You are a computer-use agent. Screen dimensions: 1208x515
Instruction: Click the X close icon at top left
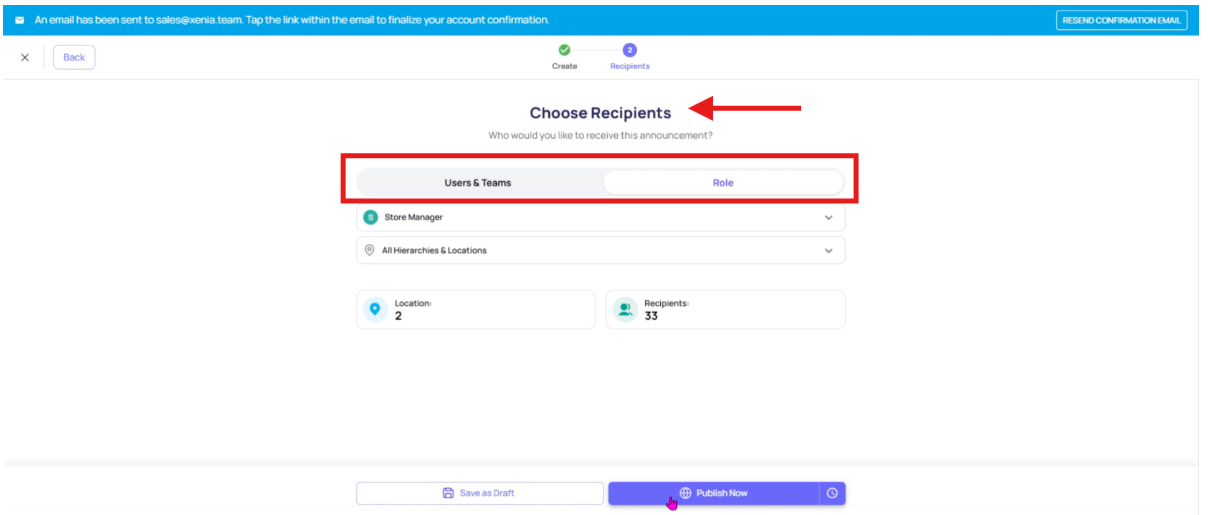[25, 58]
